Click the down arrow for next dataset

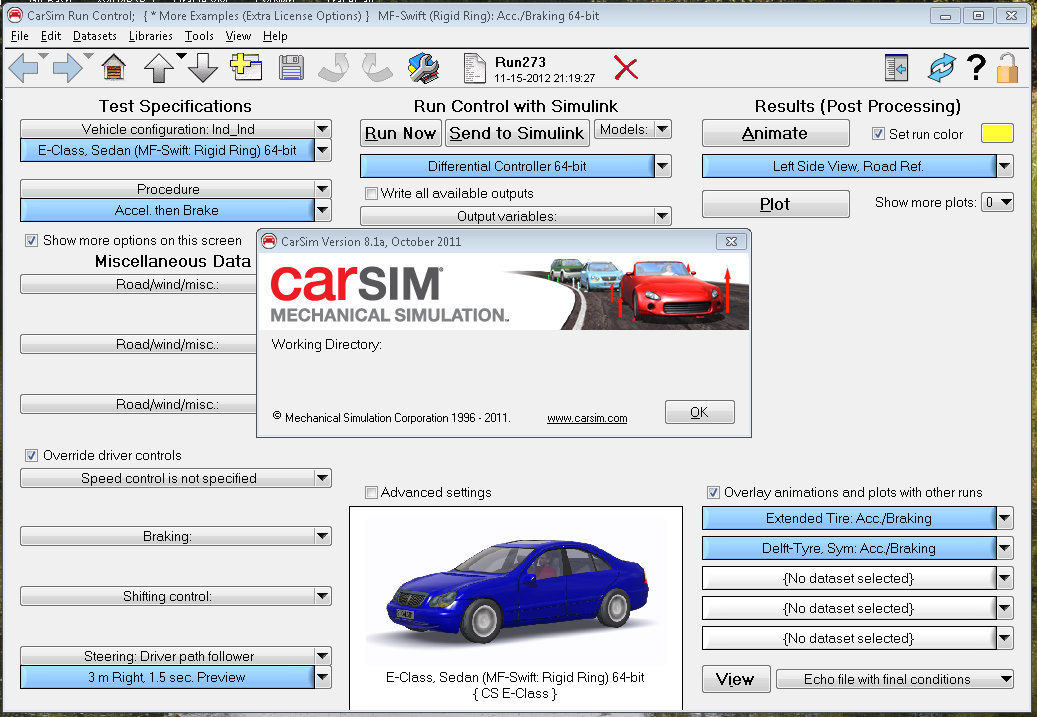(x=203, y=68)
